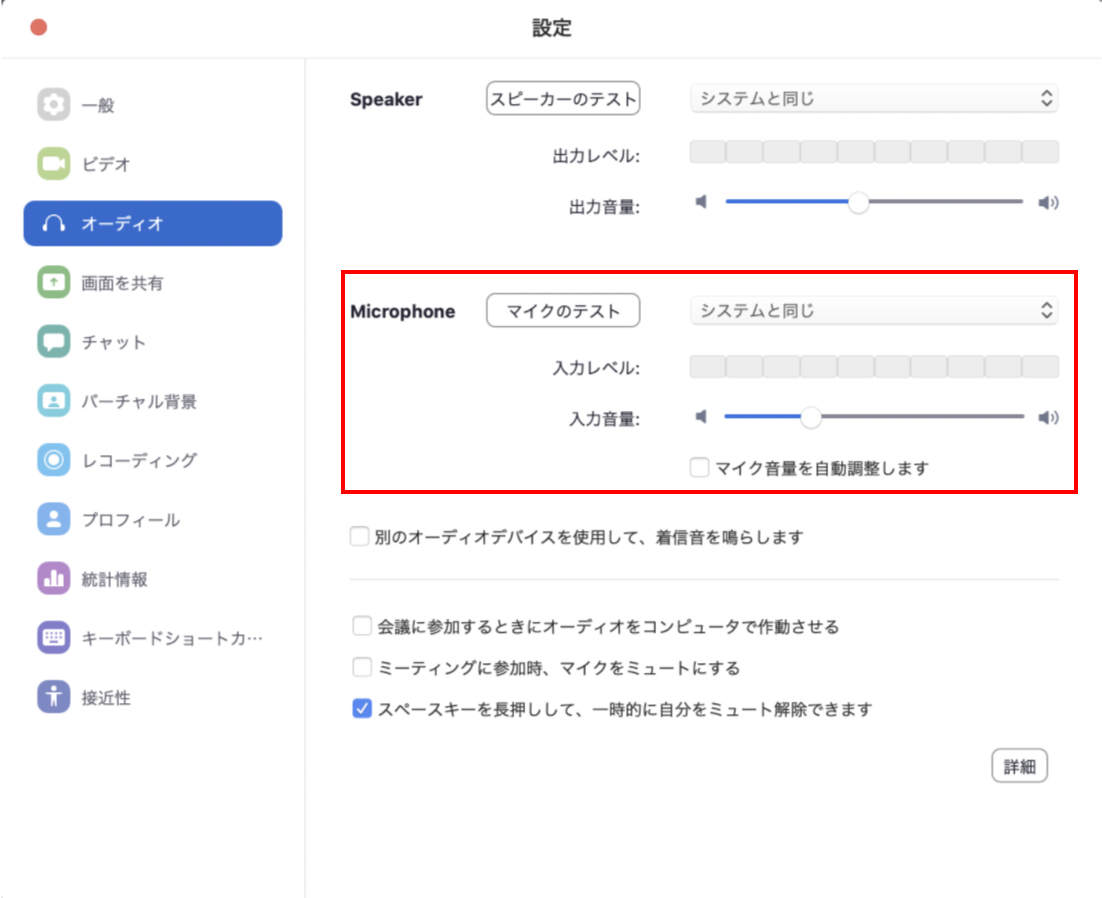1102x898 pixels.
Task: Click the 出力レベル meter bar
Action: point(874,152)
